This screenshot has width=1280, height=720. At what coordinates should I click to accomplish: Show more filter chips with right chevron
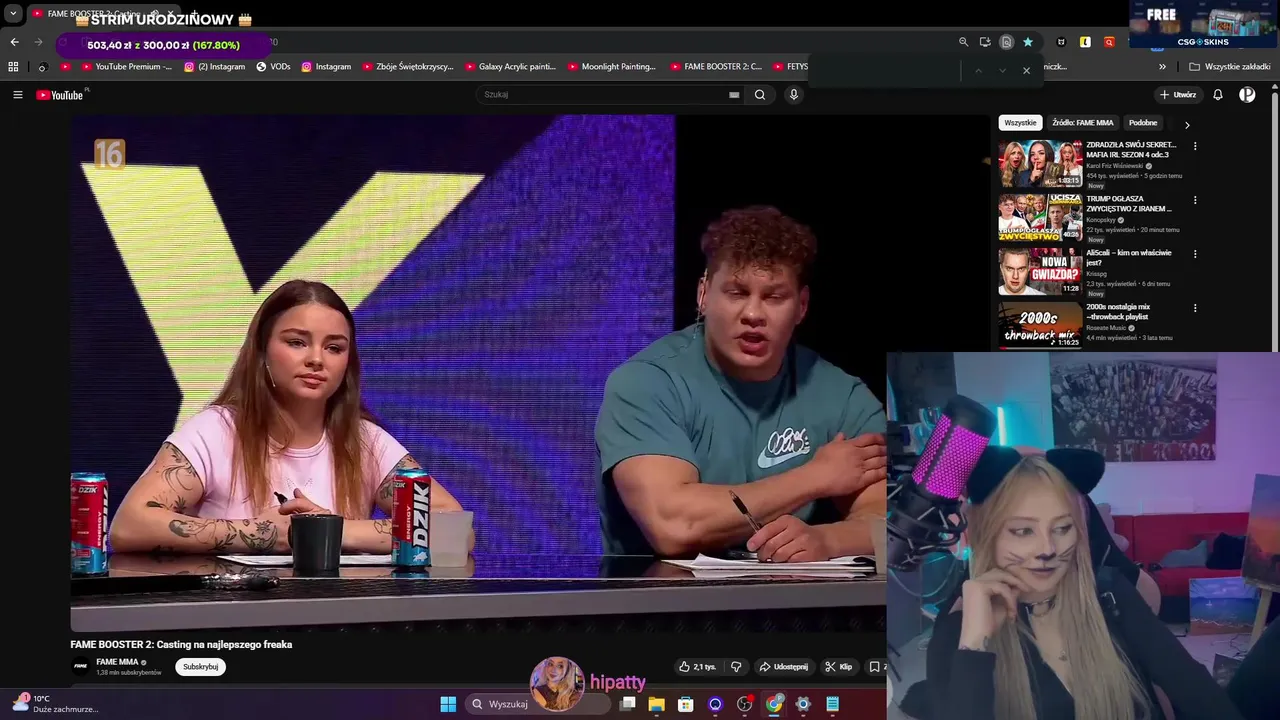[x=1187, y=125]
